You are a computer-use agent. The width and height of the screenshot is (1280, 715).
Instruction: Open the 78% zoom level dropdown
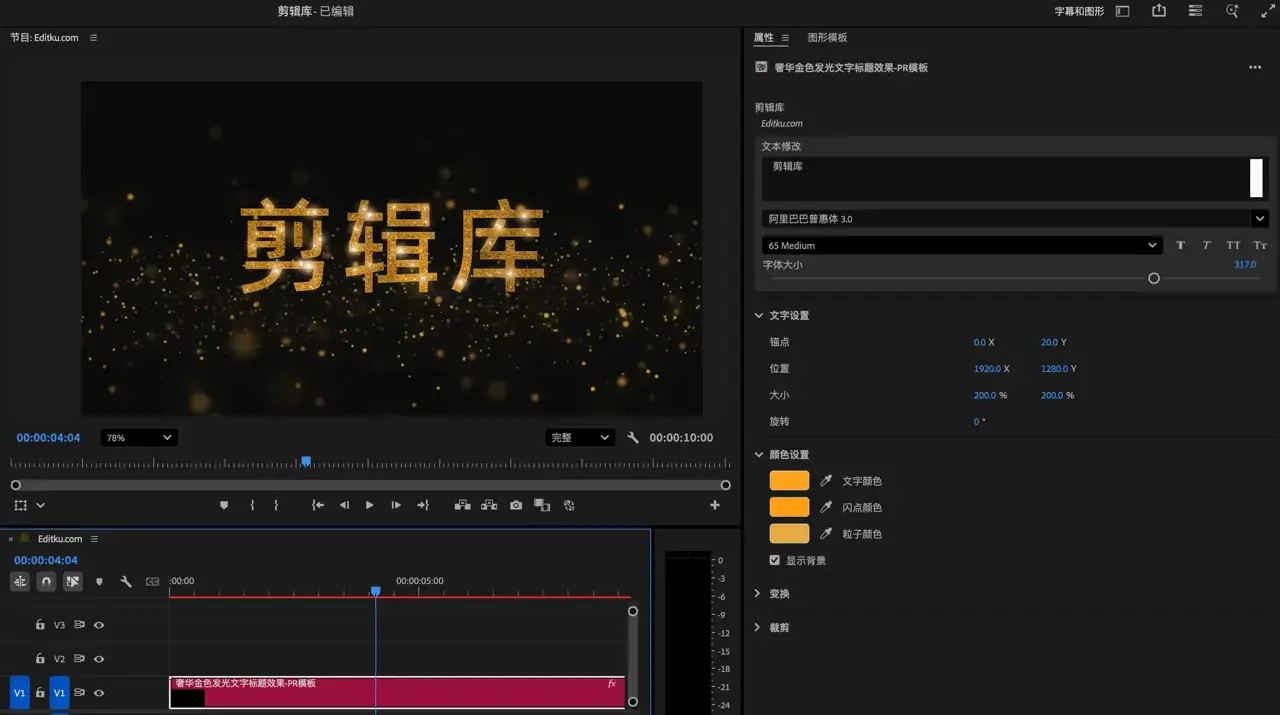point(139,438)
